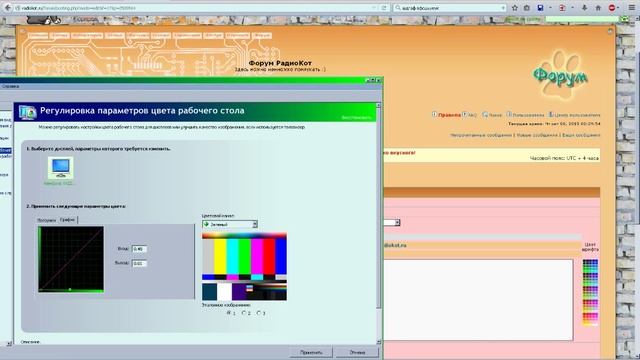Click the Применить button

click(x=311, y=352)
